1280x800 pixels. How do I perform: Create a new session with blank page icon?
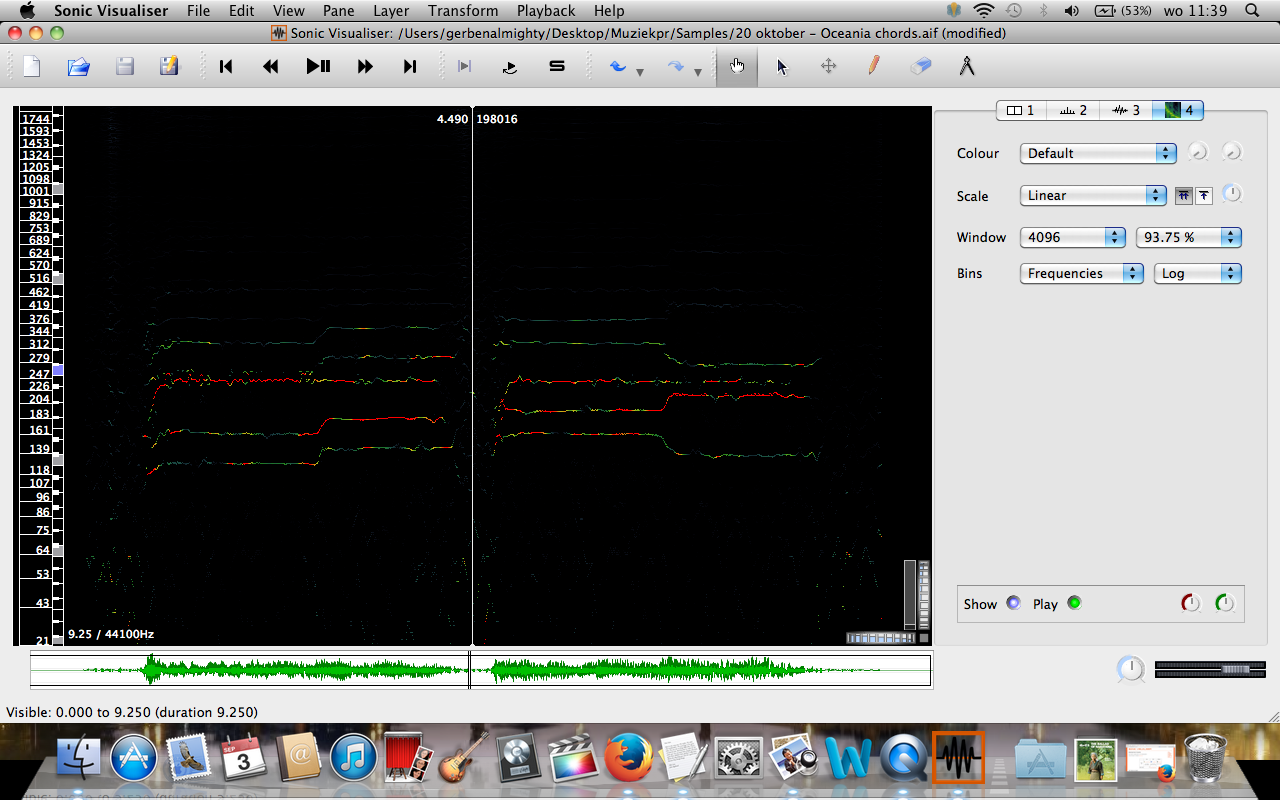click(x=32, y=66)
